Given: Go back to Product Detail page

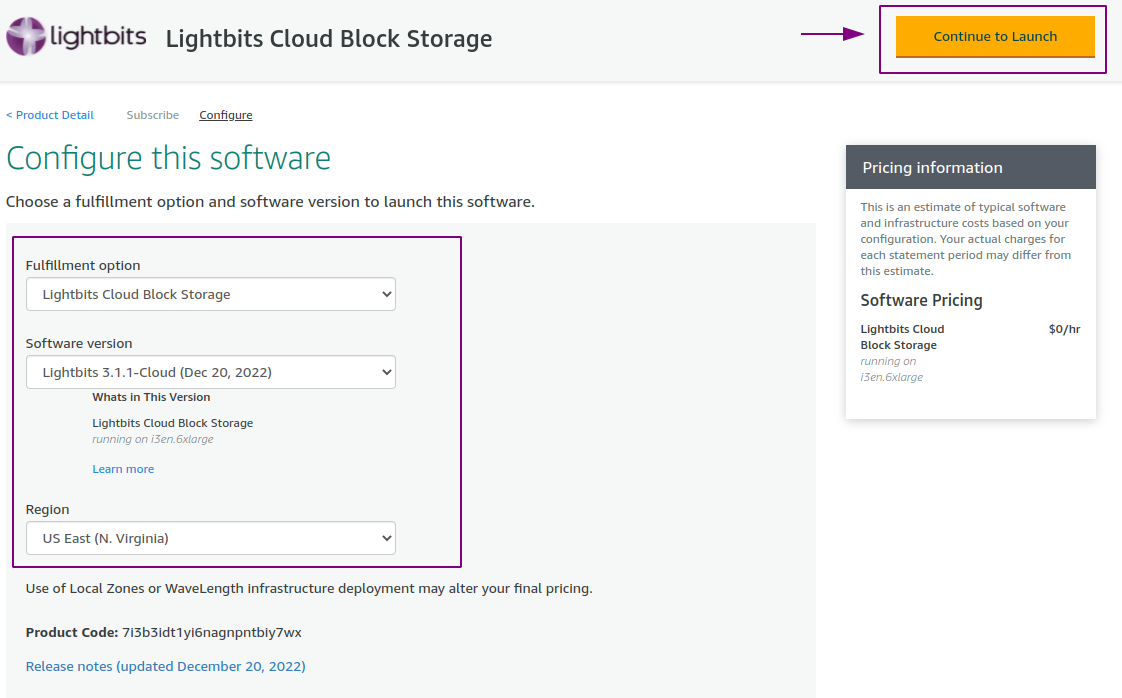Looking at the screenshot, I should [x=50, y=115].
